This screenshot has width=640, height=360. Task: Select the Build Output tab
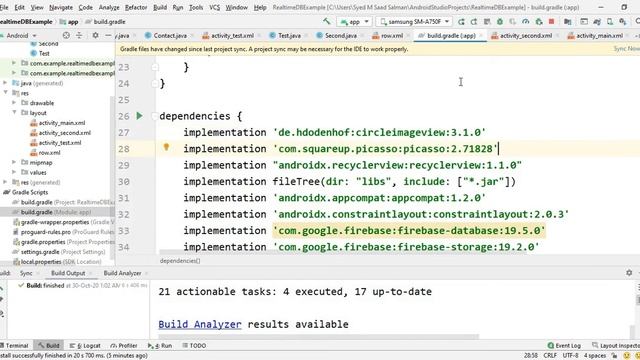[68, 273]
